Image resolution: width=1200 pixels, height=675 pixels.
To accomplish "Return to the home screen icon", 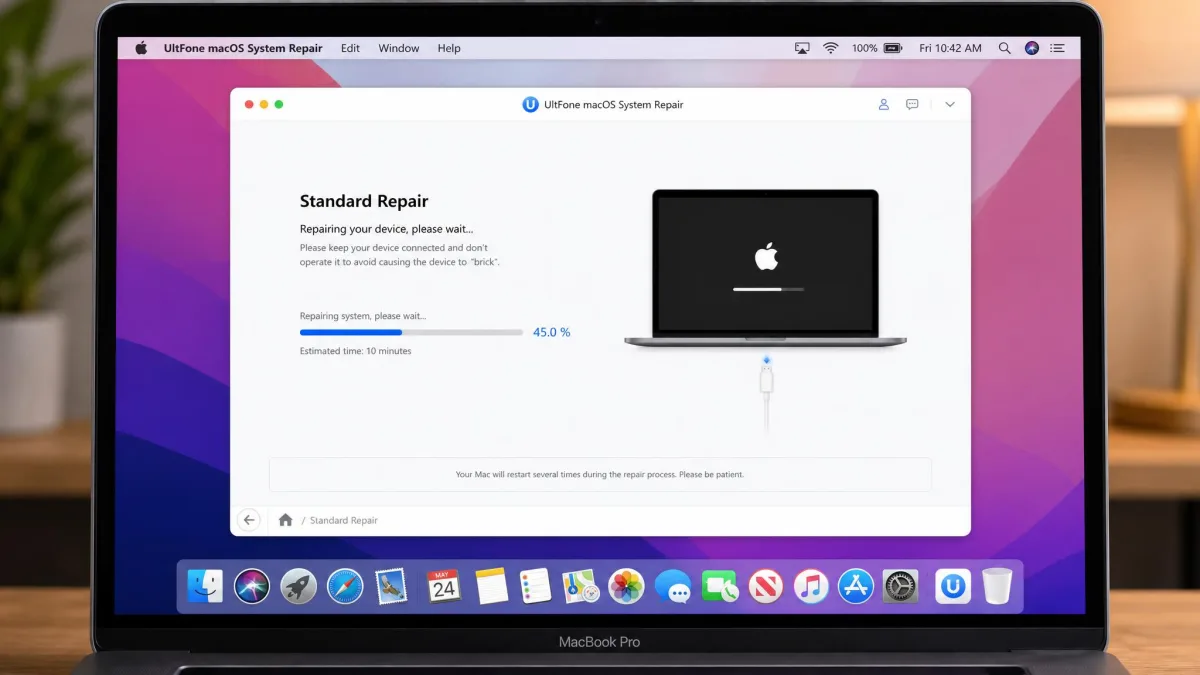I will pos(285,520).
